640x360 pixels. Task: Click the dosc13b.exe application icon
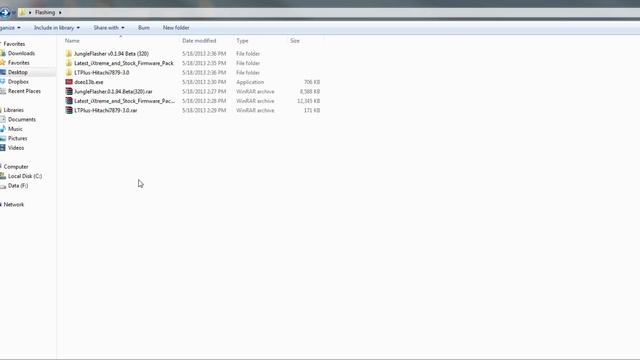(x=69, y=82)
